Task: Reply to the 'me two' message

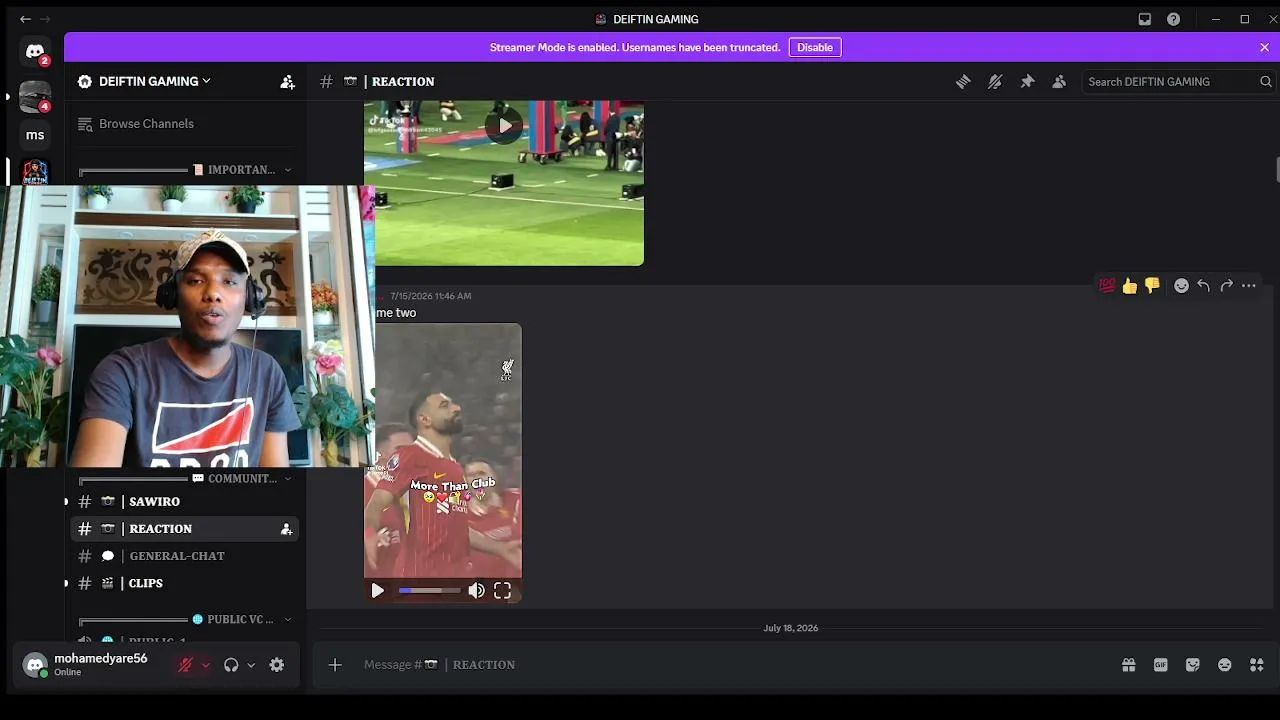Action: [x=1204, y=286]
